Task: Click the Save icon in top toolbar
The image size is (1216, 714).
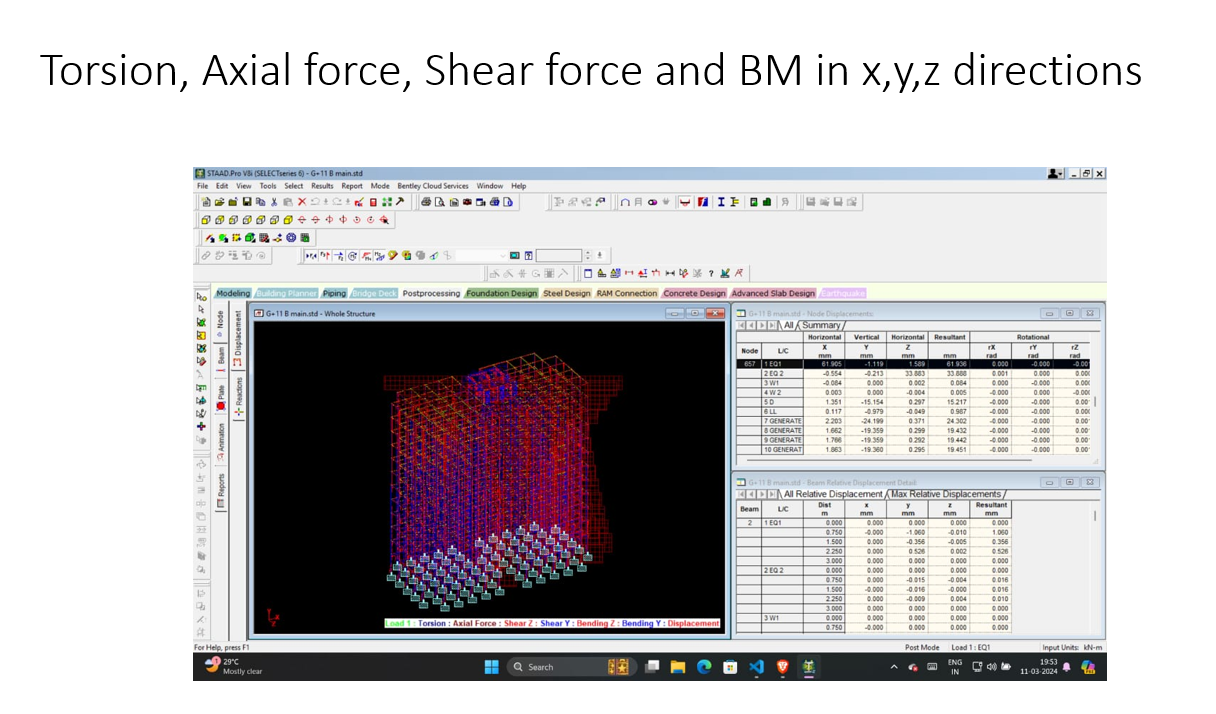Action: tap(246, 202)
